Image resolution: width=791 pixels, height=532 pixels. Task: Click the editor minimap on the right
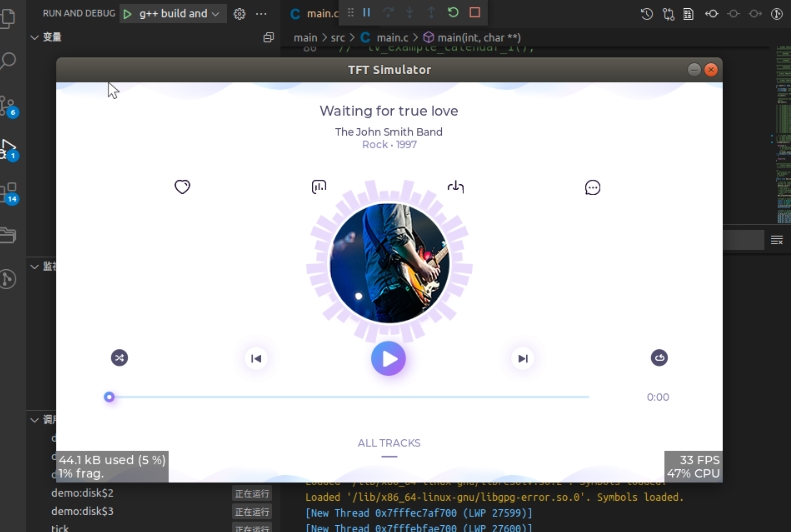coord(783,134)
